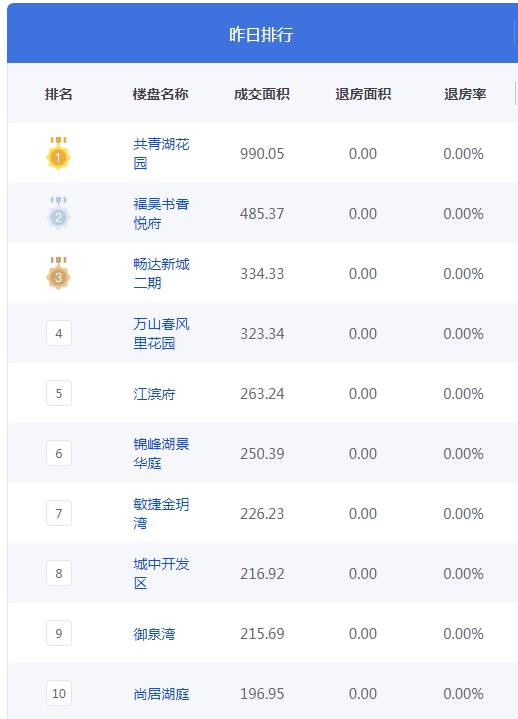Screen dimensions: 518x719
Task: Open the 锦峰湖景华庭 property link
Action: tap(161, 453)
